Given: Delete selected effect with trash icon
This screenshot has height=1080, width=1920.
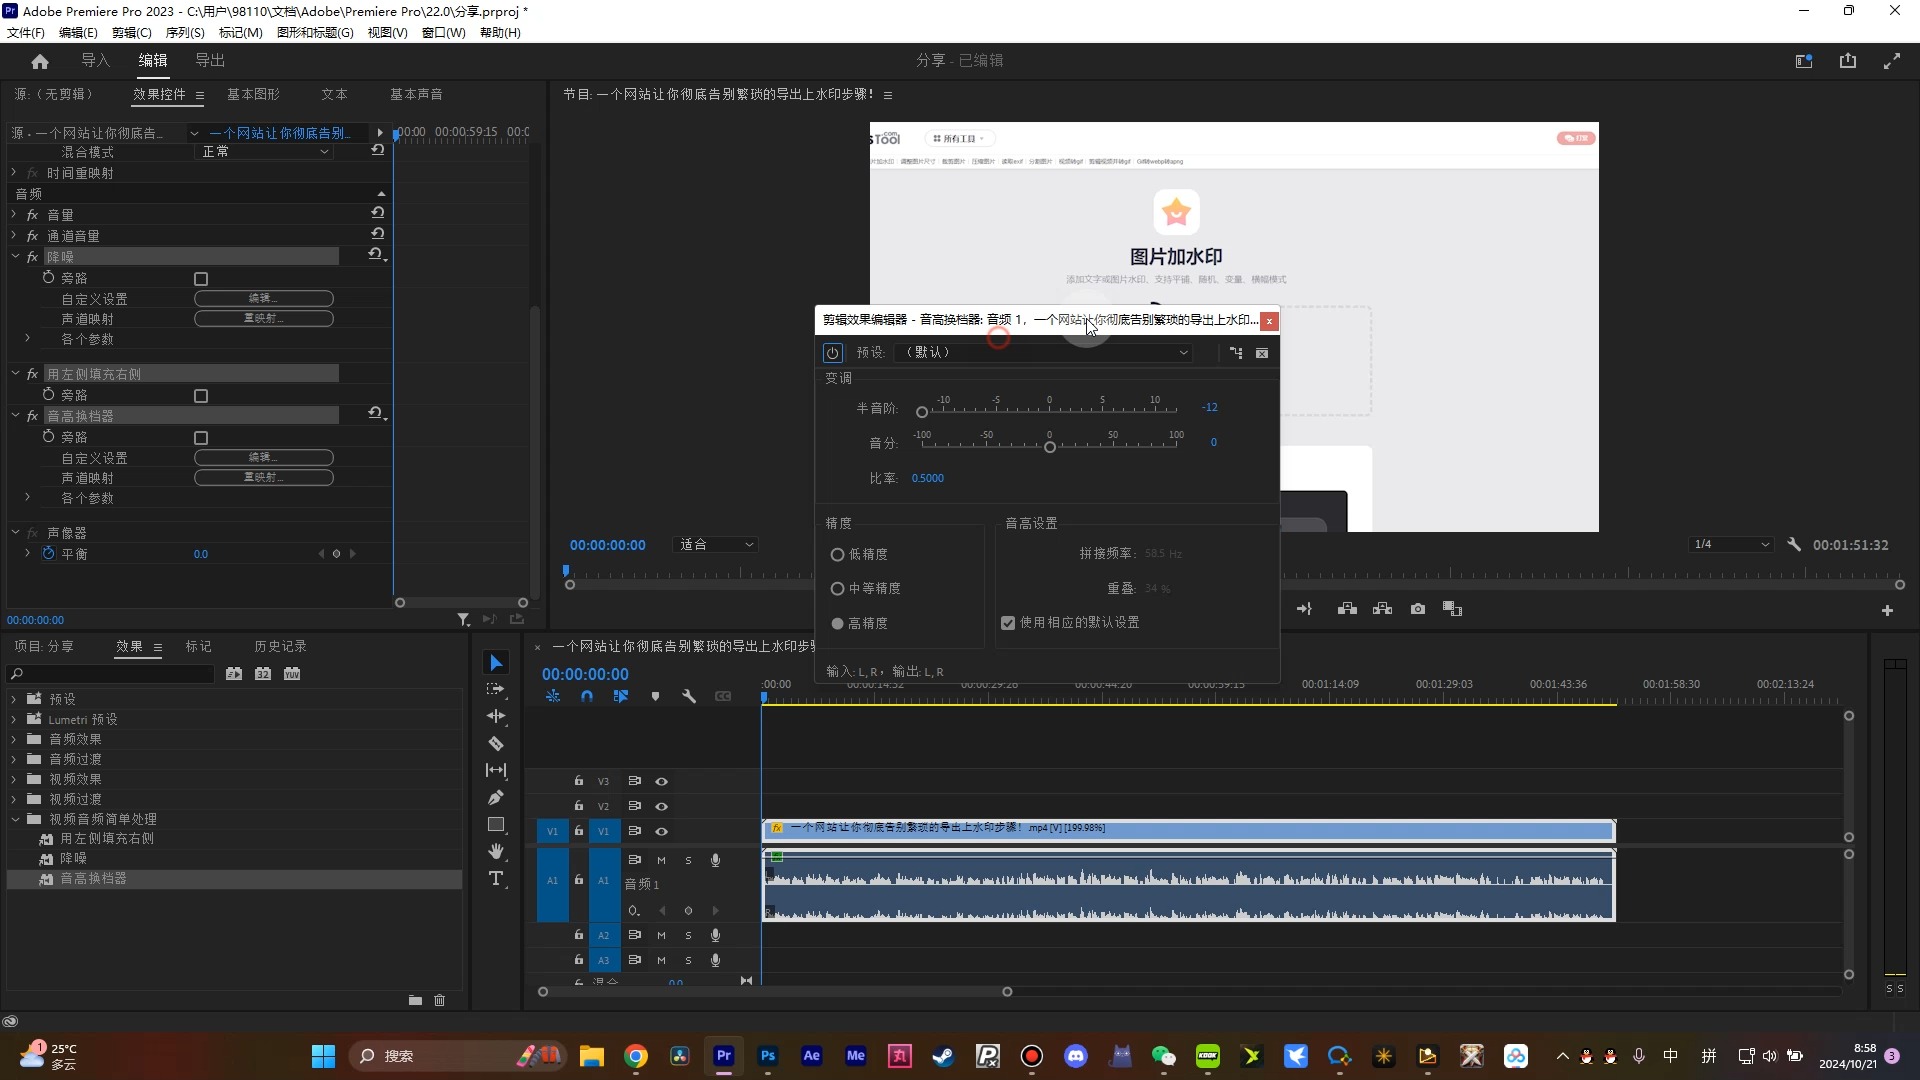Looking at the screenshot, I should [x=439, y=1000].
